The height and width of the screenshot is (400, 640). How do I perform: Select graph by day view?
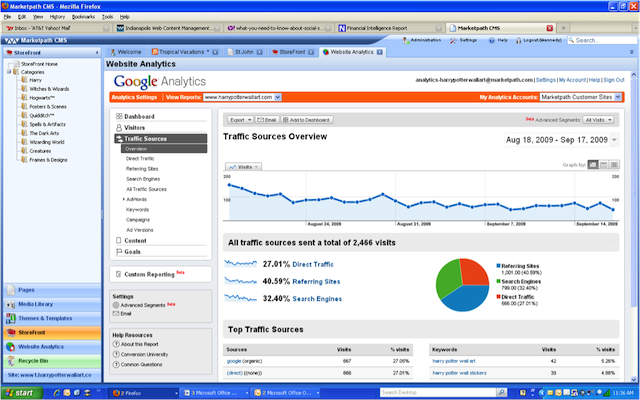(x=593, y=165)
